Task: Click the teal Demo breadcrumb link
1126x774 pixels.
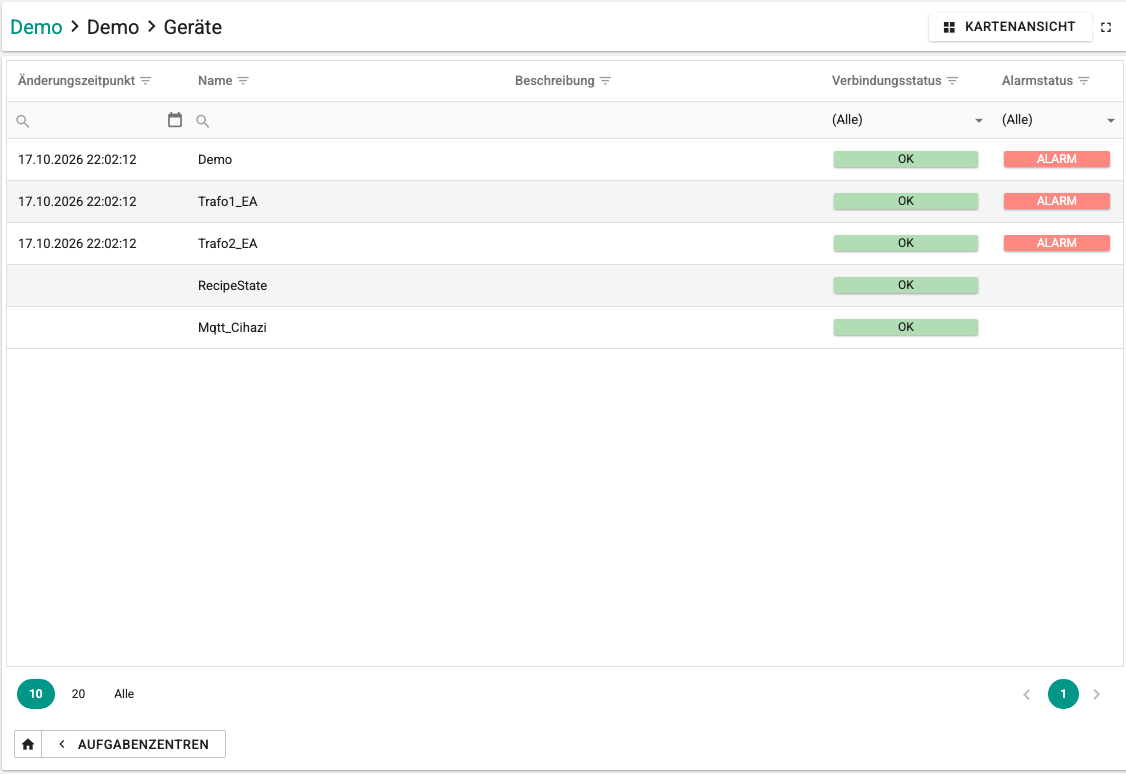Action: [x=36, y=27]
